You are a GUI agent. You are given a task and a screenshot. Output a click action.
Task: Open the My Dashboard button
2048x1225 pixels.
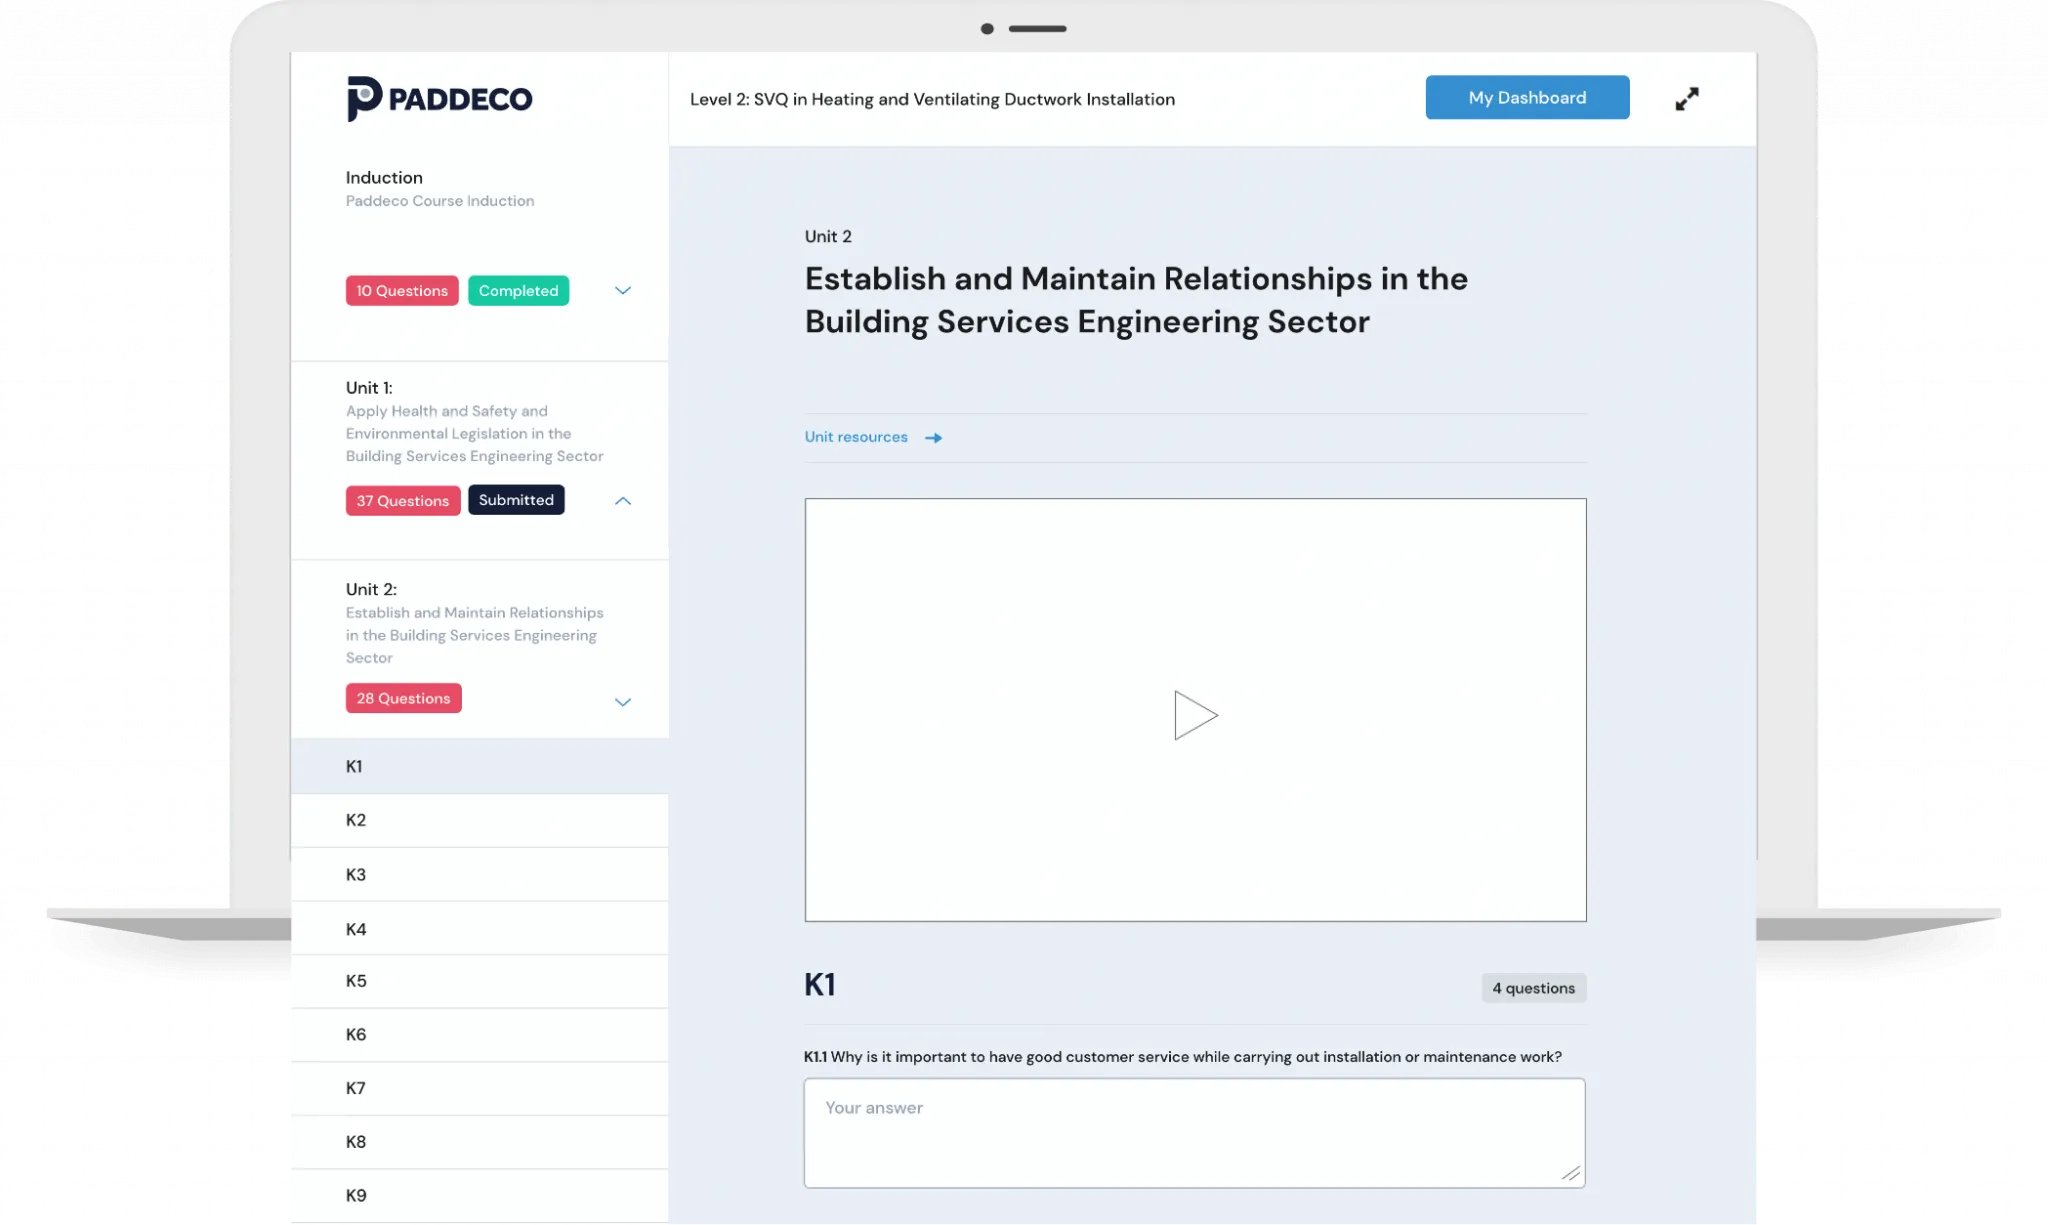coord(1527,97)
